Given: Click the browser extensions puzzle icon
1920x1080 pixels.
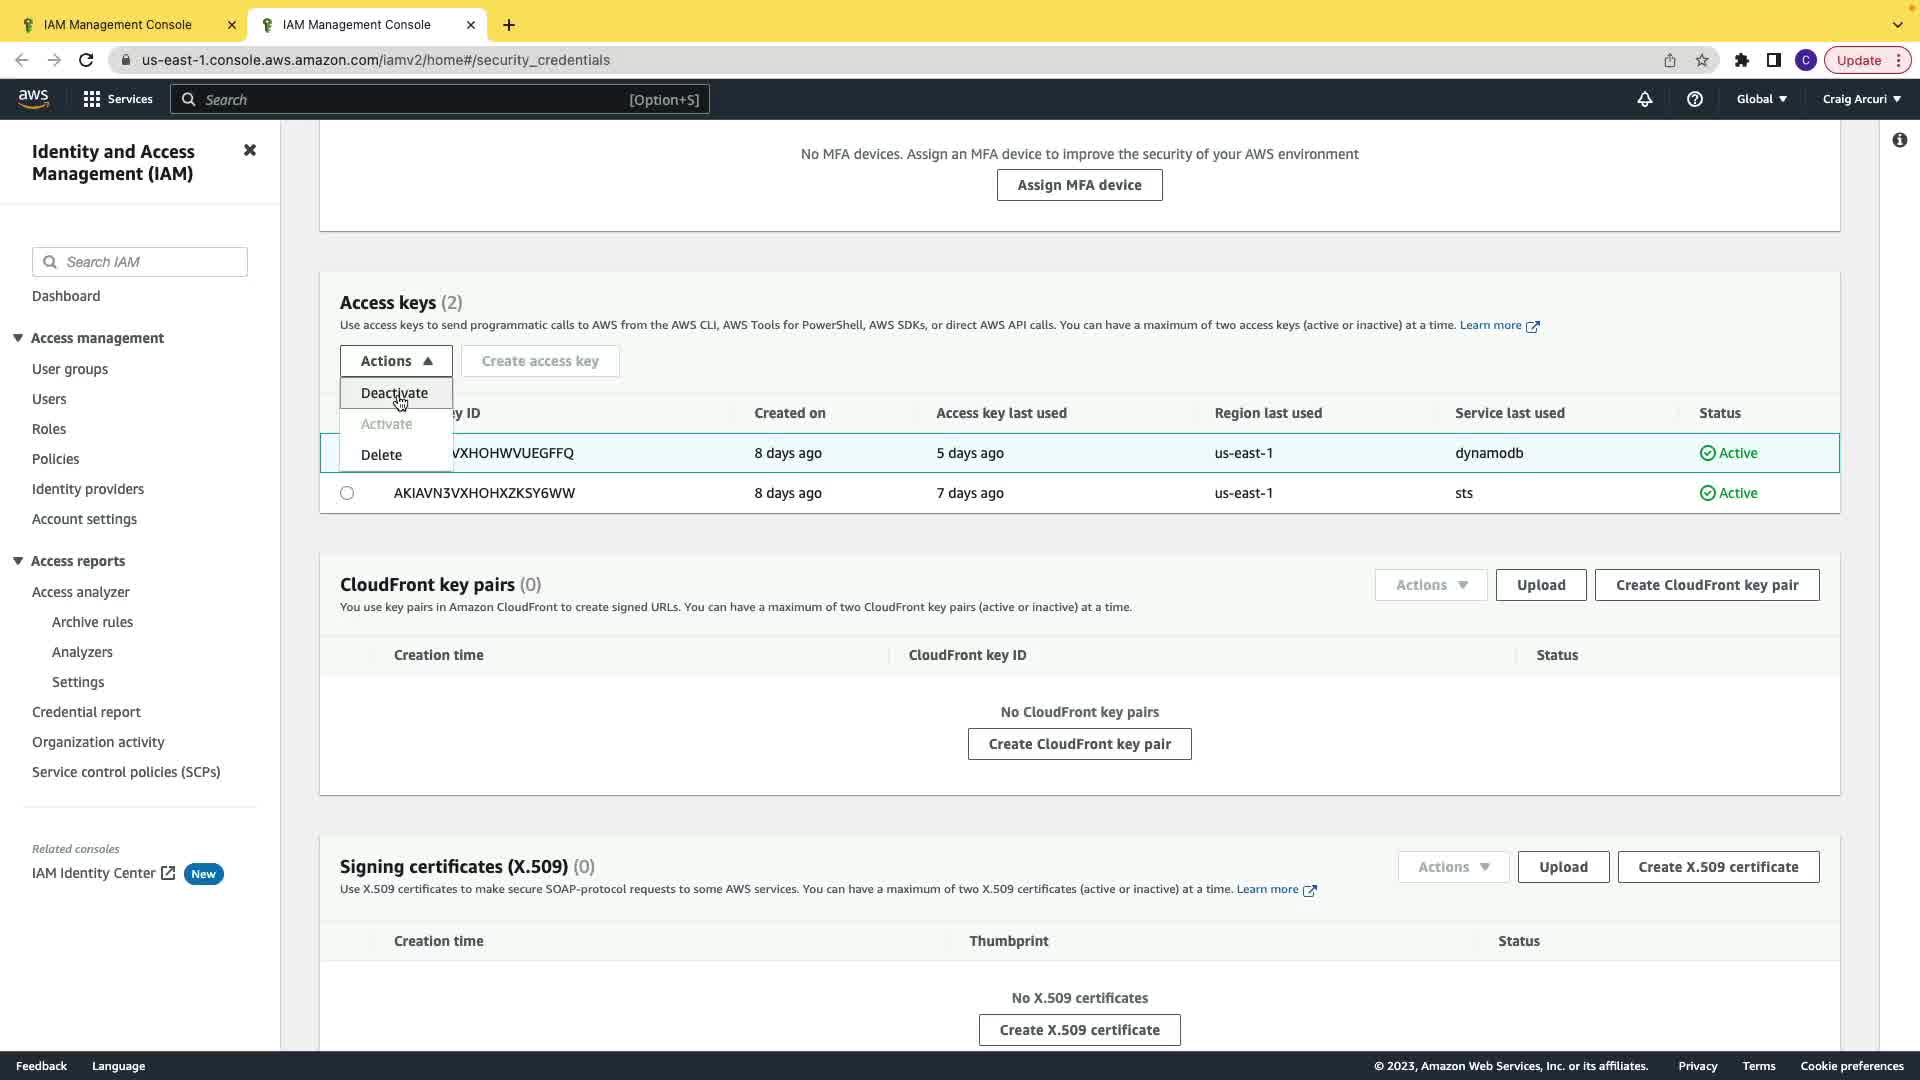Looking at the screenshot, I should pos(1741,60).
